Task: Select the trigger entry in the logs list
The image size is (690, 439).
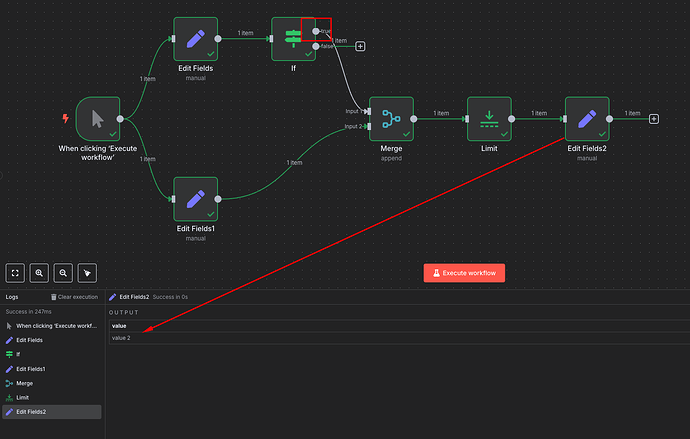Action: point(52,326)
